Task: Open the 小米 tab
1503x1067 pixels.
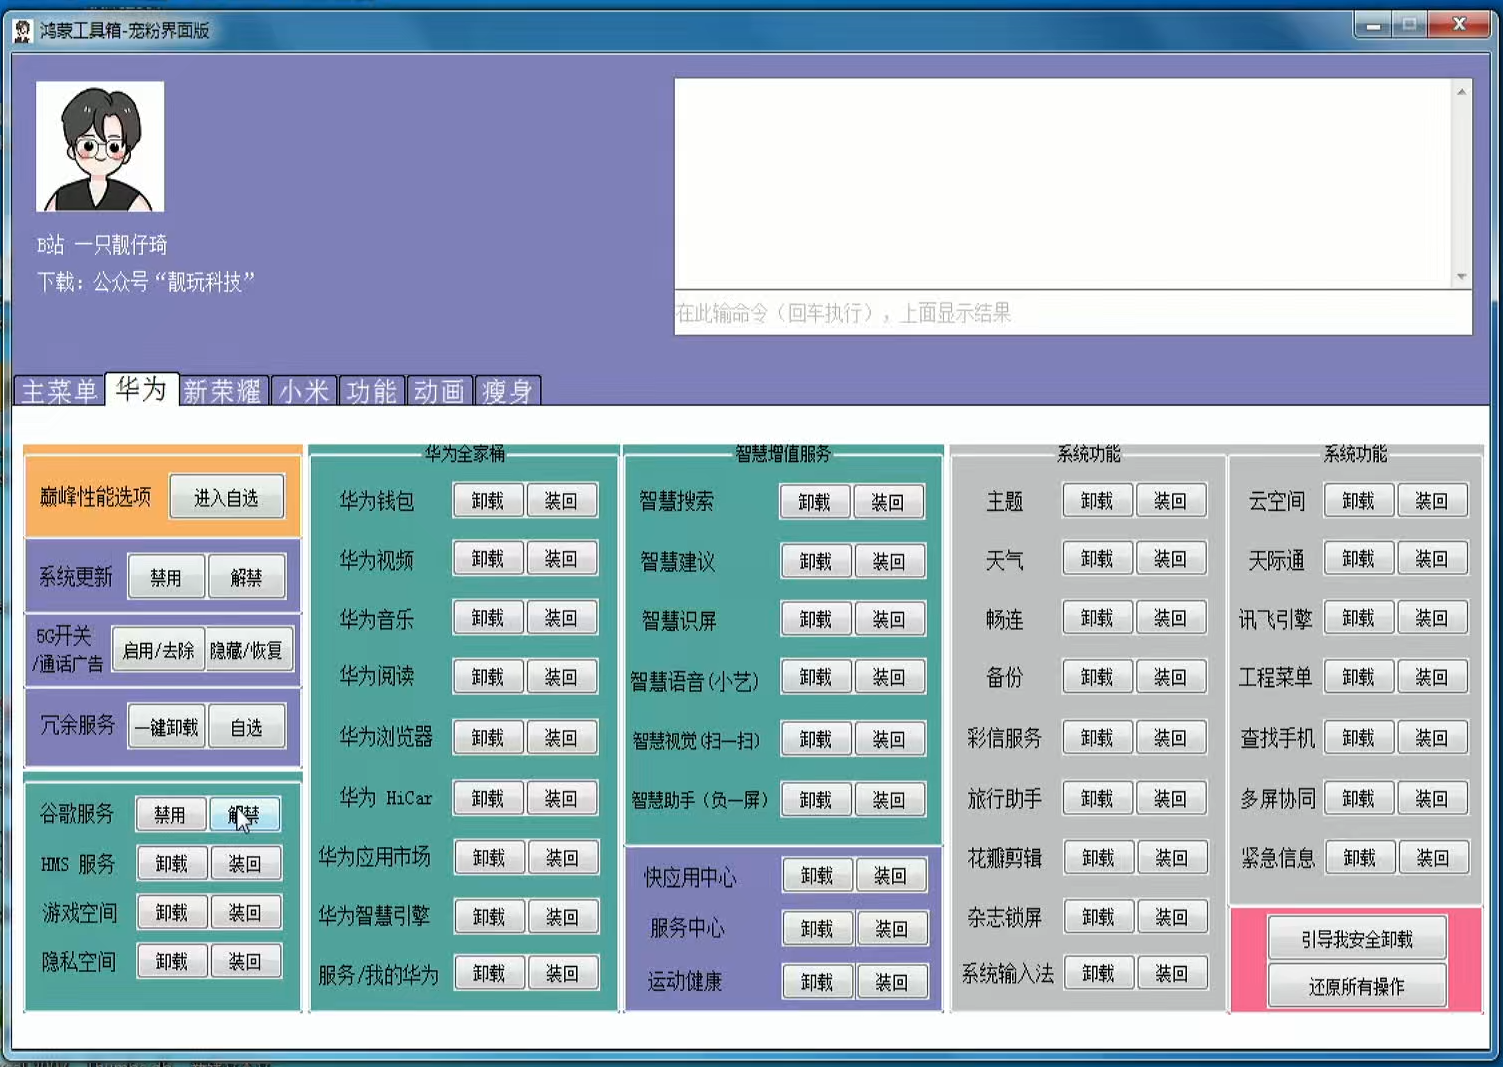Action: pos(304,390)
